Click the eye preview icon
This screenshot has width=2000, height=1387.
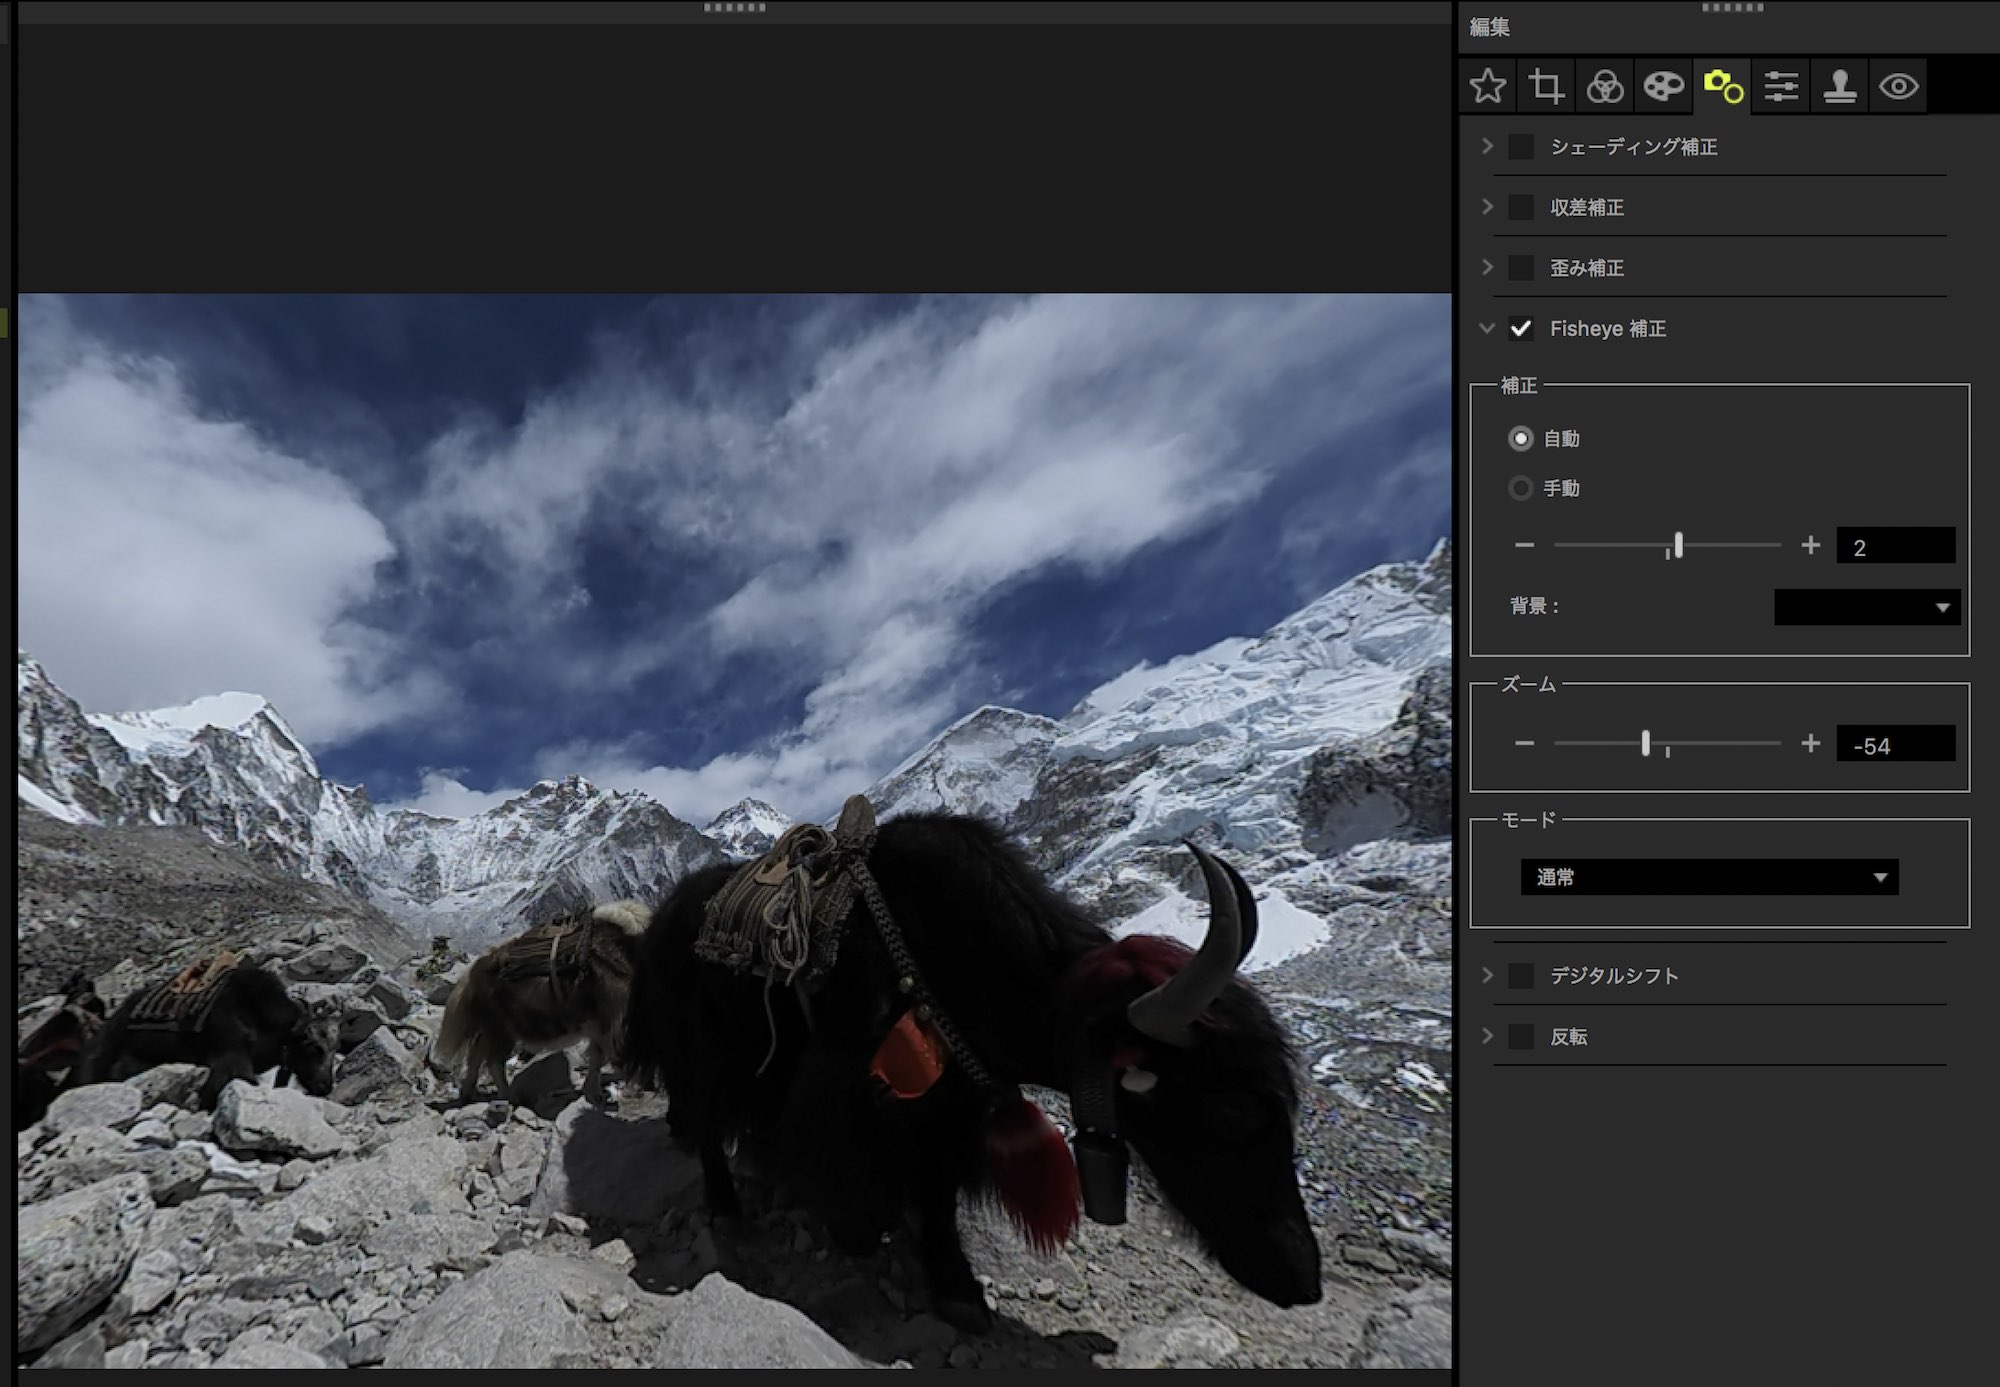tap(1898, 86)
